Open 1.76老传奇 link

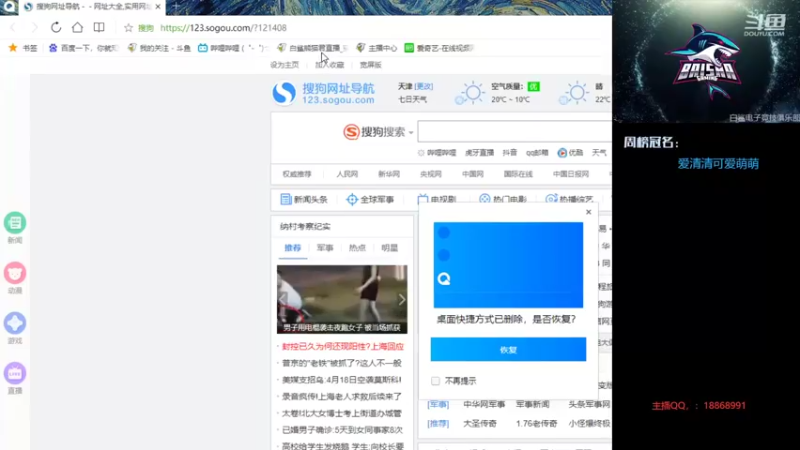click(536, 423)
